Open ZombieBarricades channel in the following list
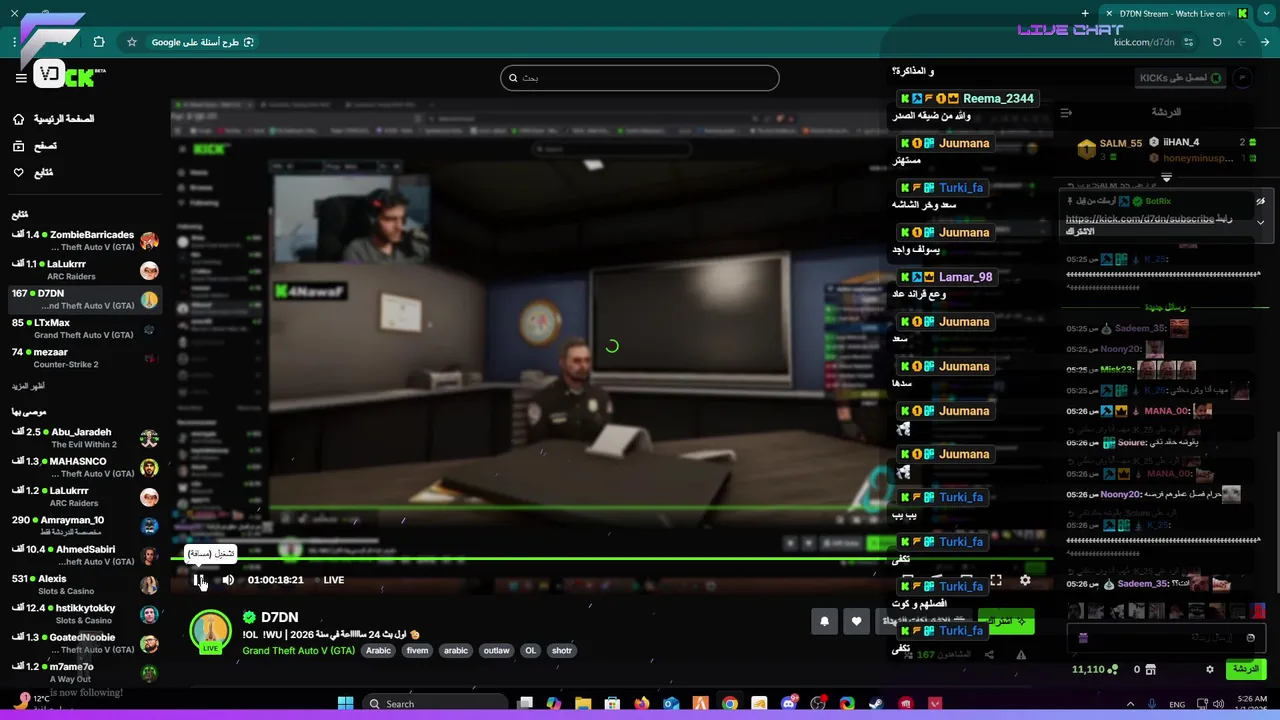 click(85, 240)
